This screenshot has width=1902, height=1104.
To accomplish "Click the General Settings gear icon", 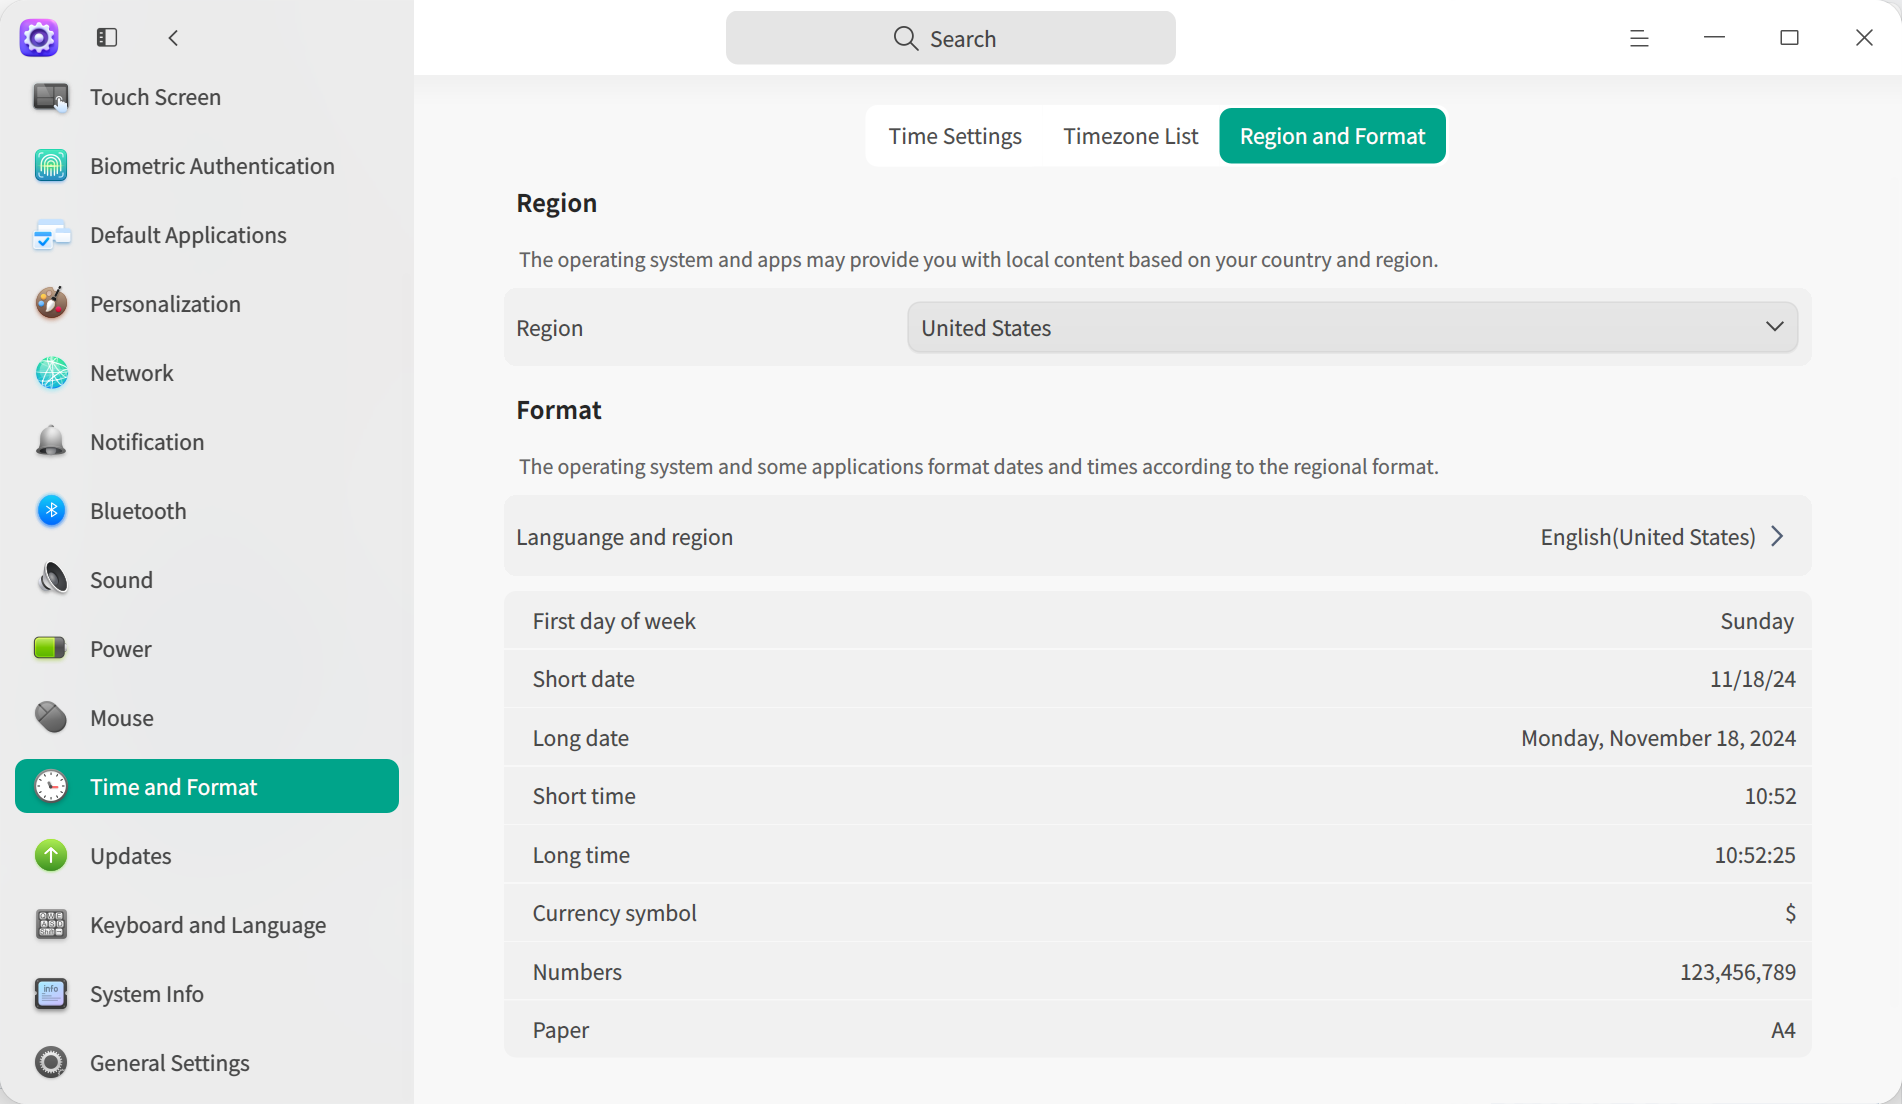I will (50, 1063).
